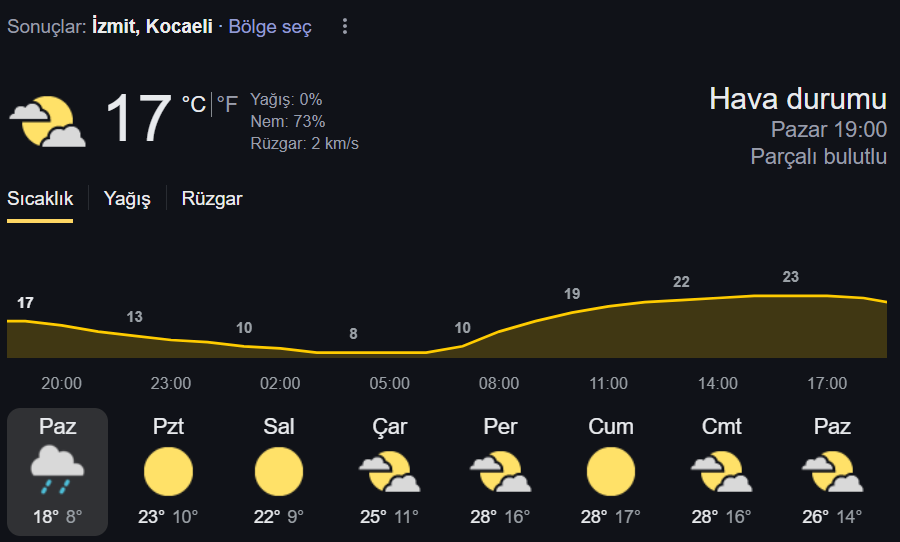
Task: Click the 23 degree point on the chart
Action: [x=790, y=277]
